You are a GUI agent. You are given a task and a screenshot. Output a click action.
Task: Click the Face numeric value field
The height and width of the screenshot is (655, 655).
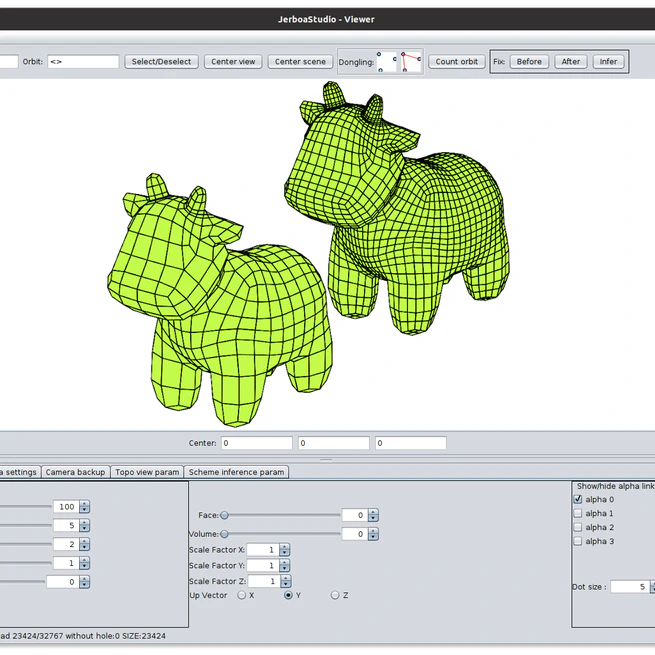click(355, 515)
